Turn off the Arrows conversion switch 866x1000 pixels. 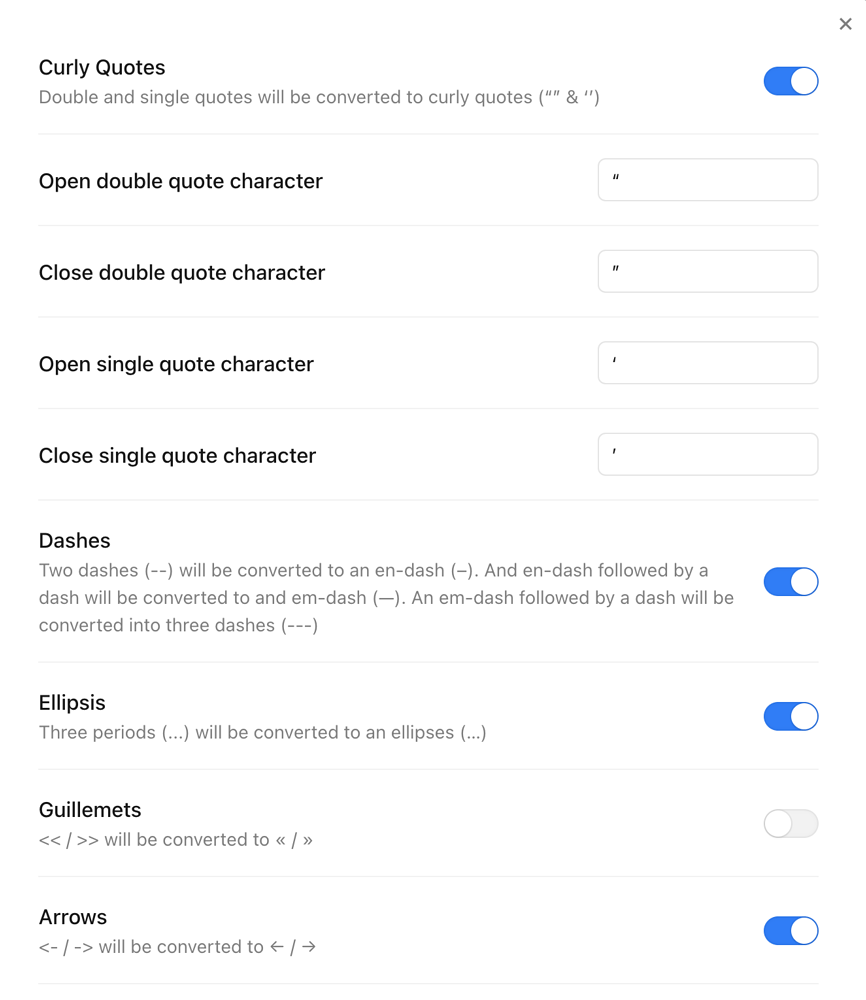tap(791, 930)
